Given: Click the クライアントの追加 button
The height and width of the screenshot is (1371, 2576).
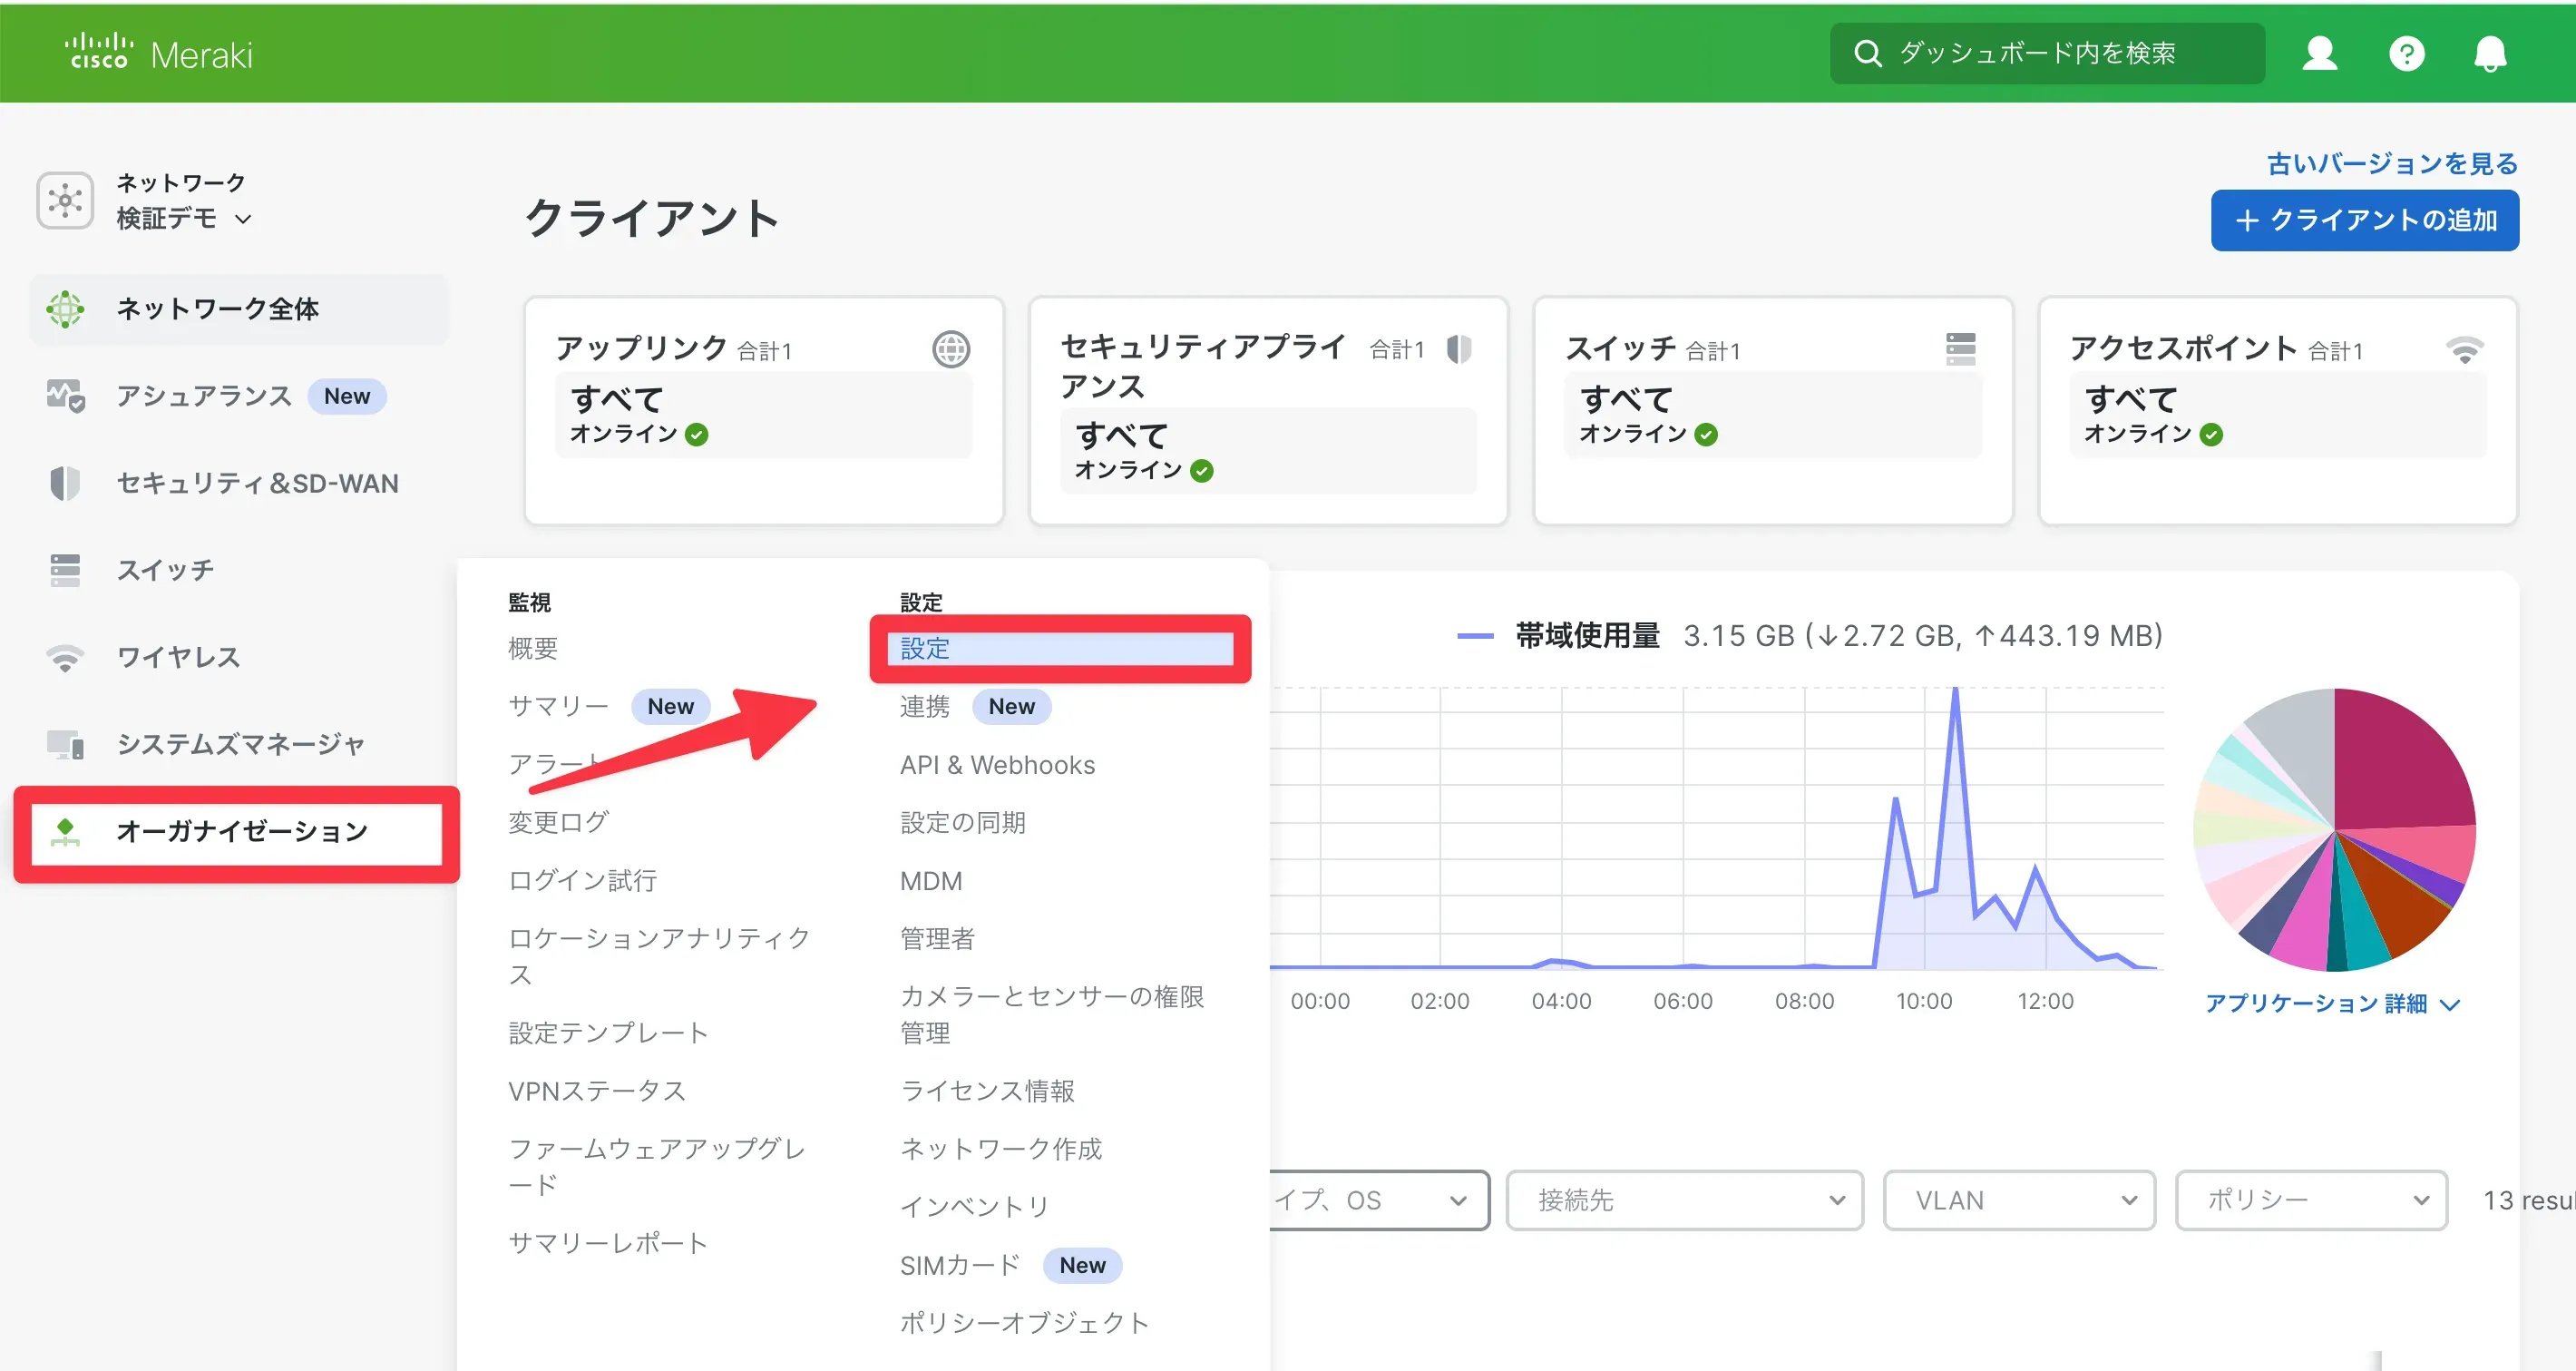Looking at the screenshot, I should click(2364, 220).
